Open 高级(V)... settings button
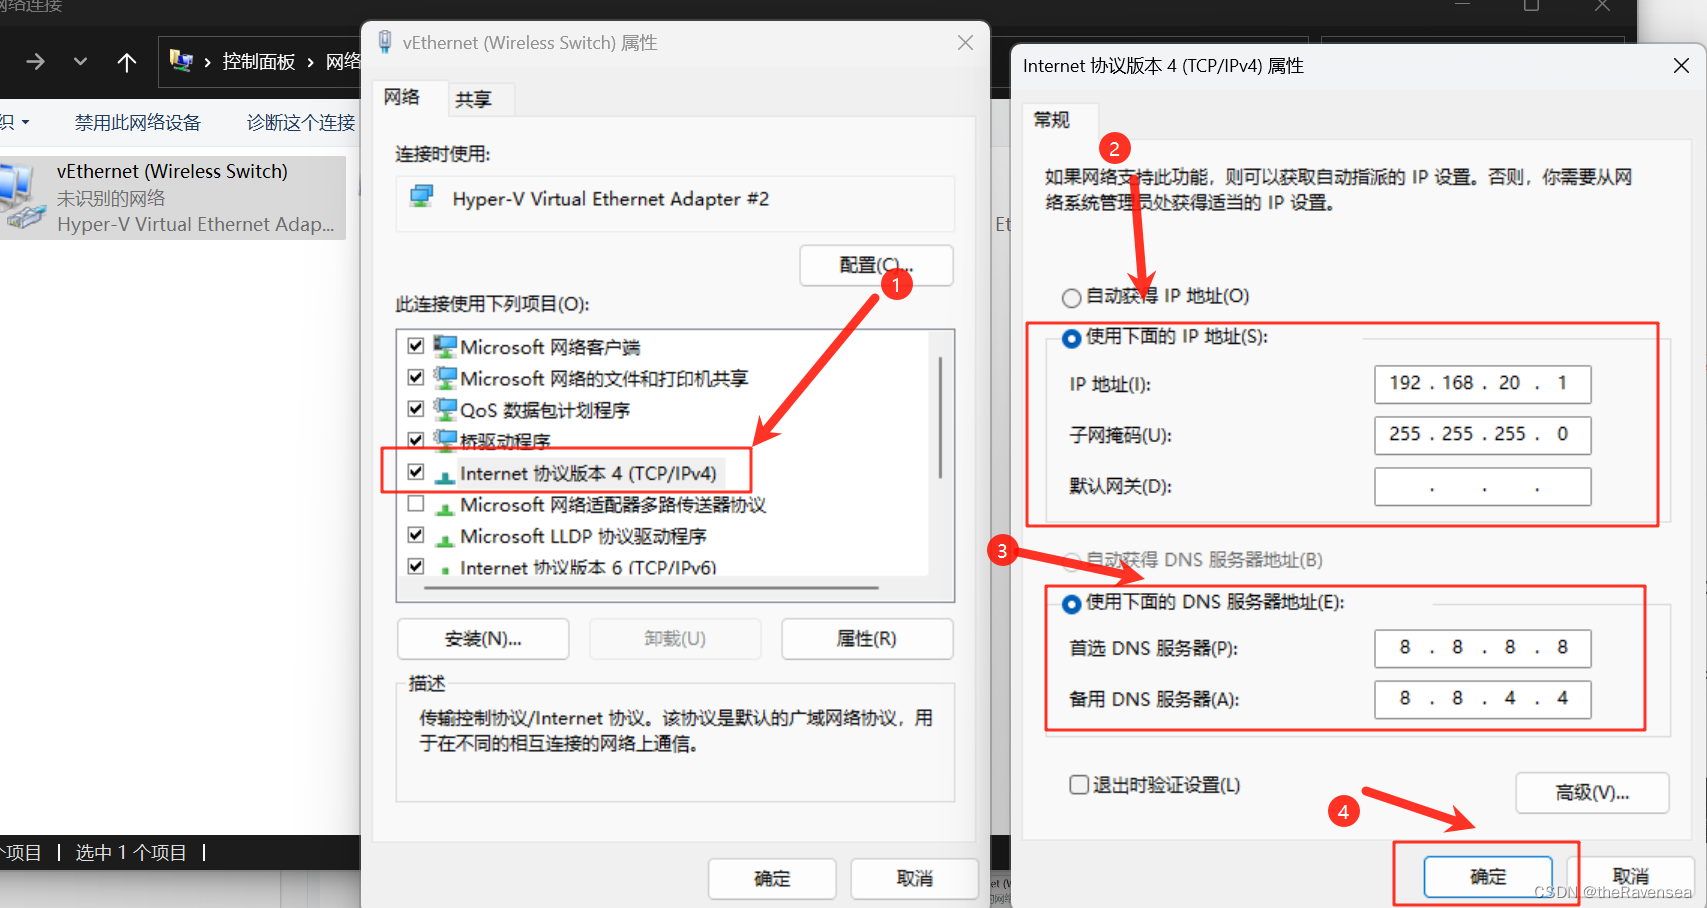The height and width of the screenshot is (908, 1707). pos(1592,793)
